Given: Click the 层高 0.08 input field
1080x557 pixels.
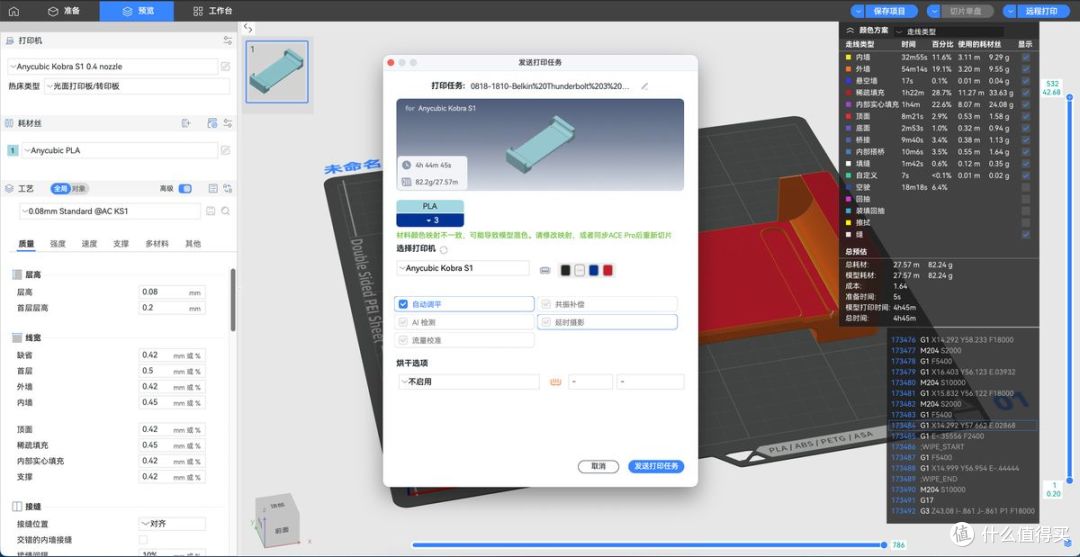Looking at the screenshot, I should tap(172, 292).
